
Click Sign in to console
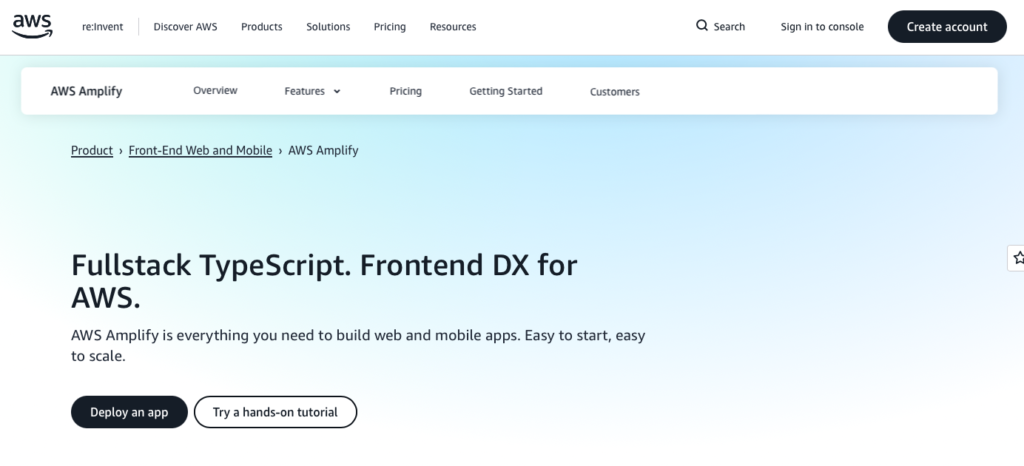point(822,27)
